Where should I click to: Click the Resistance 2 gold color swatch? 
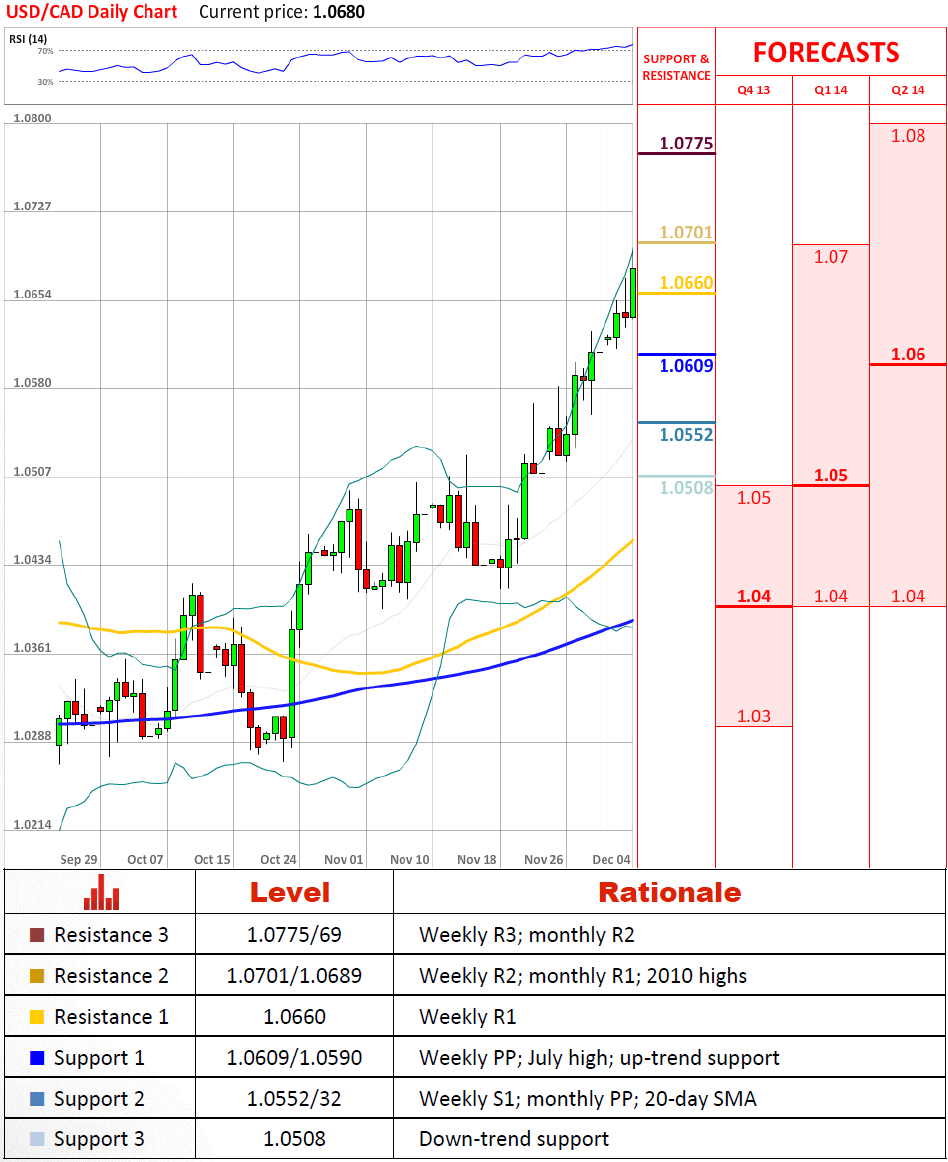37,975
